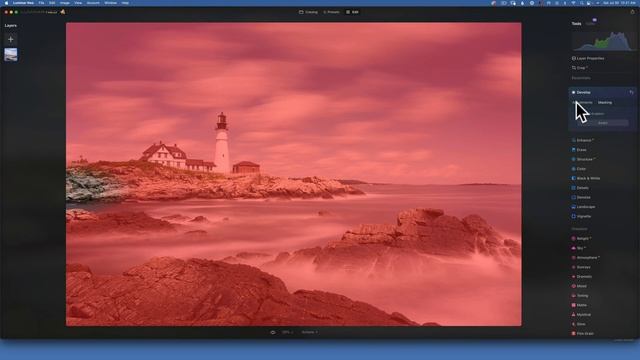
Task: Open the Apple menu
Action: pyautogui.click(x=6, y=3)
